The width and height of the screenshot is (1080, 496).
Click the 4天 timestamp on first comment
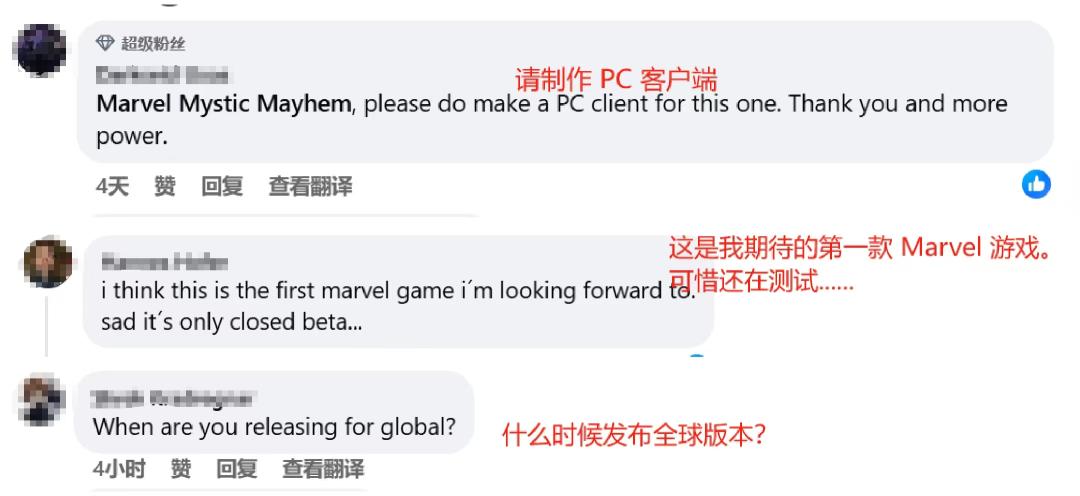pyautogui.click(x=112, y=186)
